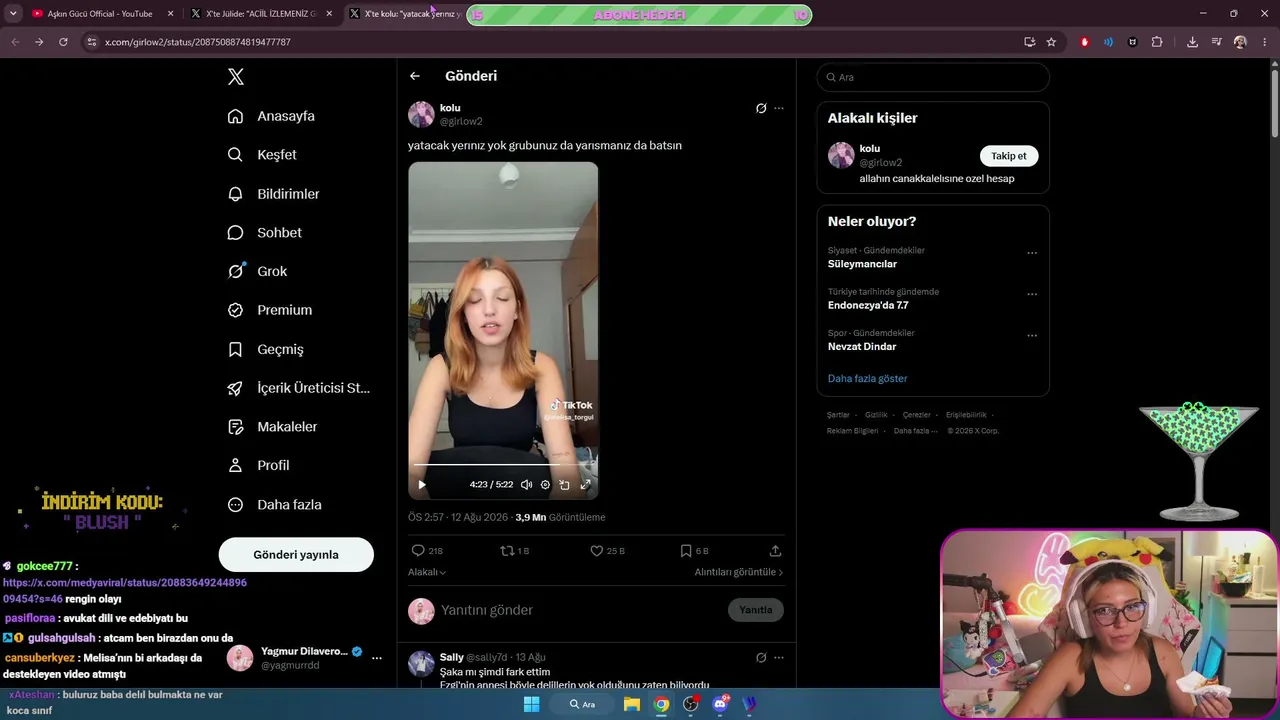This screenshot has width=1280, height=720.
Task: Click the Chrome forward arrow
Action: coord(39,42)
